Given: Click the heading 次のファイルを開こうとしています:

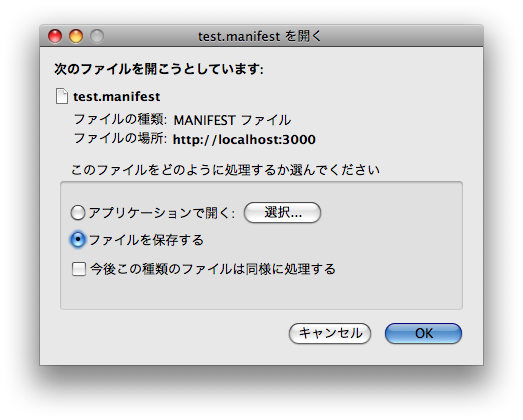Looking at the screenshot, I should [159, 69].
